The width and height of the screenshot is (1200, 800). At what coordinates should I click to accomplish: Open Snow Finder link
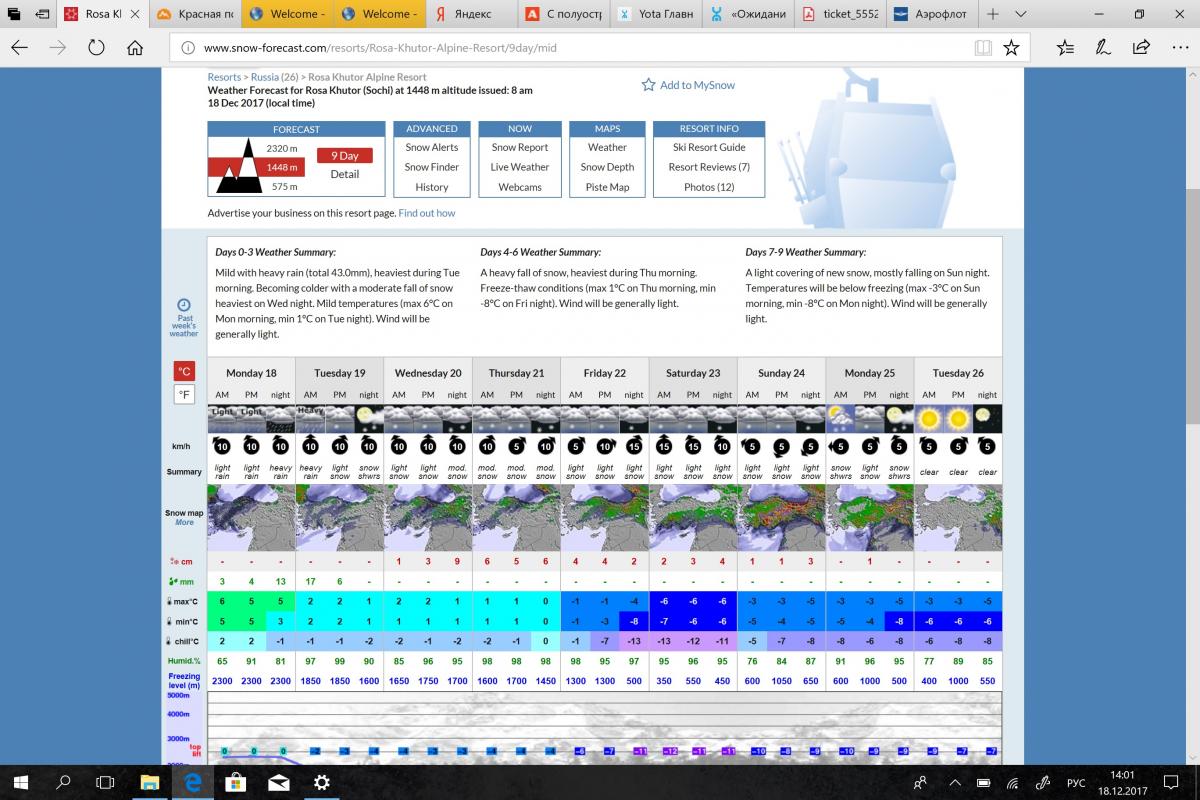coord(432,167)
